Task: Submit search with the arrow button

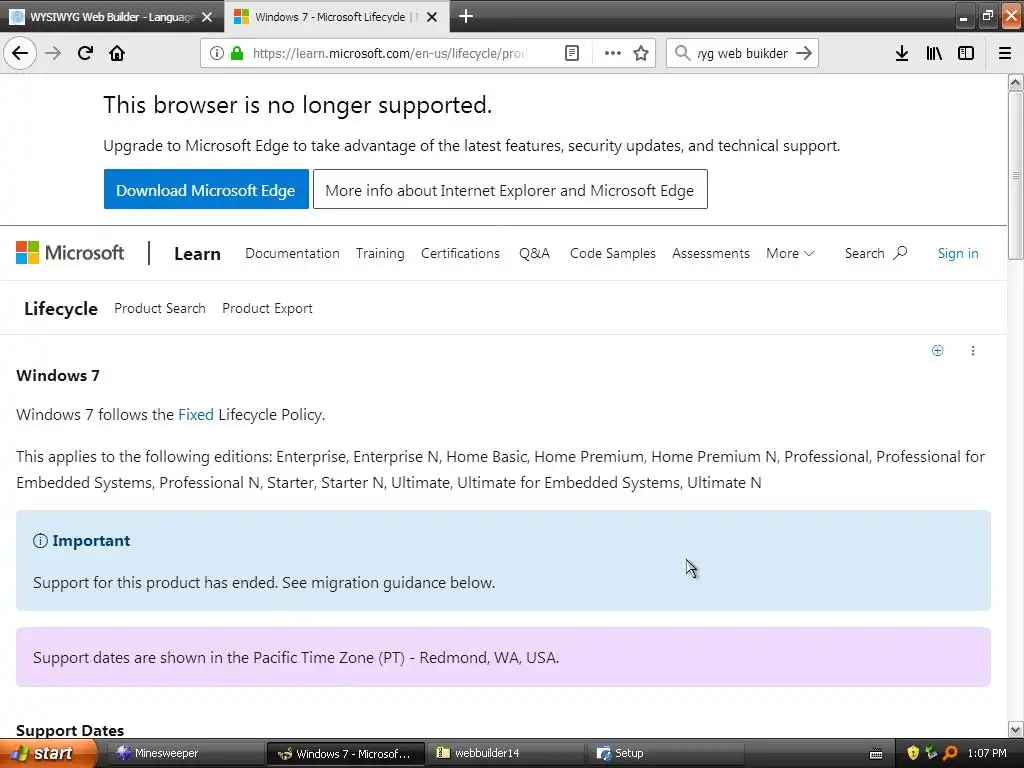Action: point(804,53)
